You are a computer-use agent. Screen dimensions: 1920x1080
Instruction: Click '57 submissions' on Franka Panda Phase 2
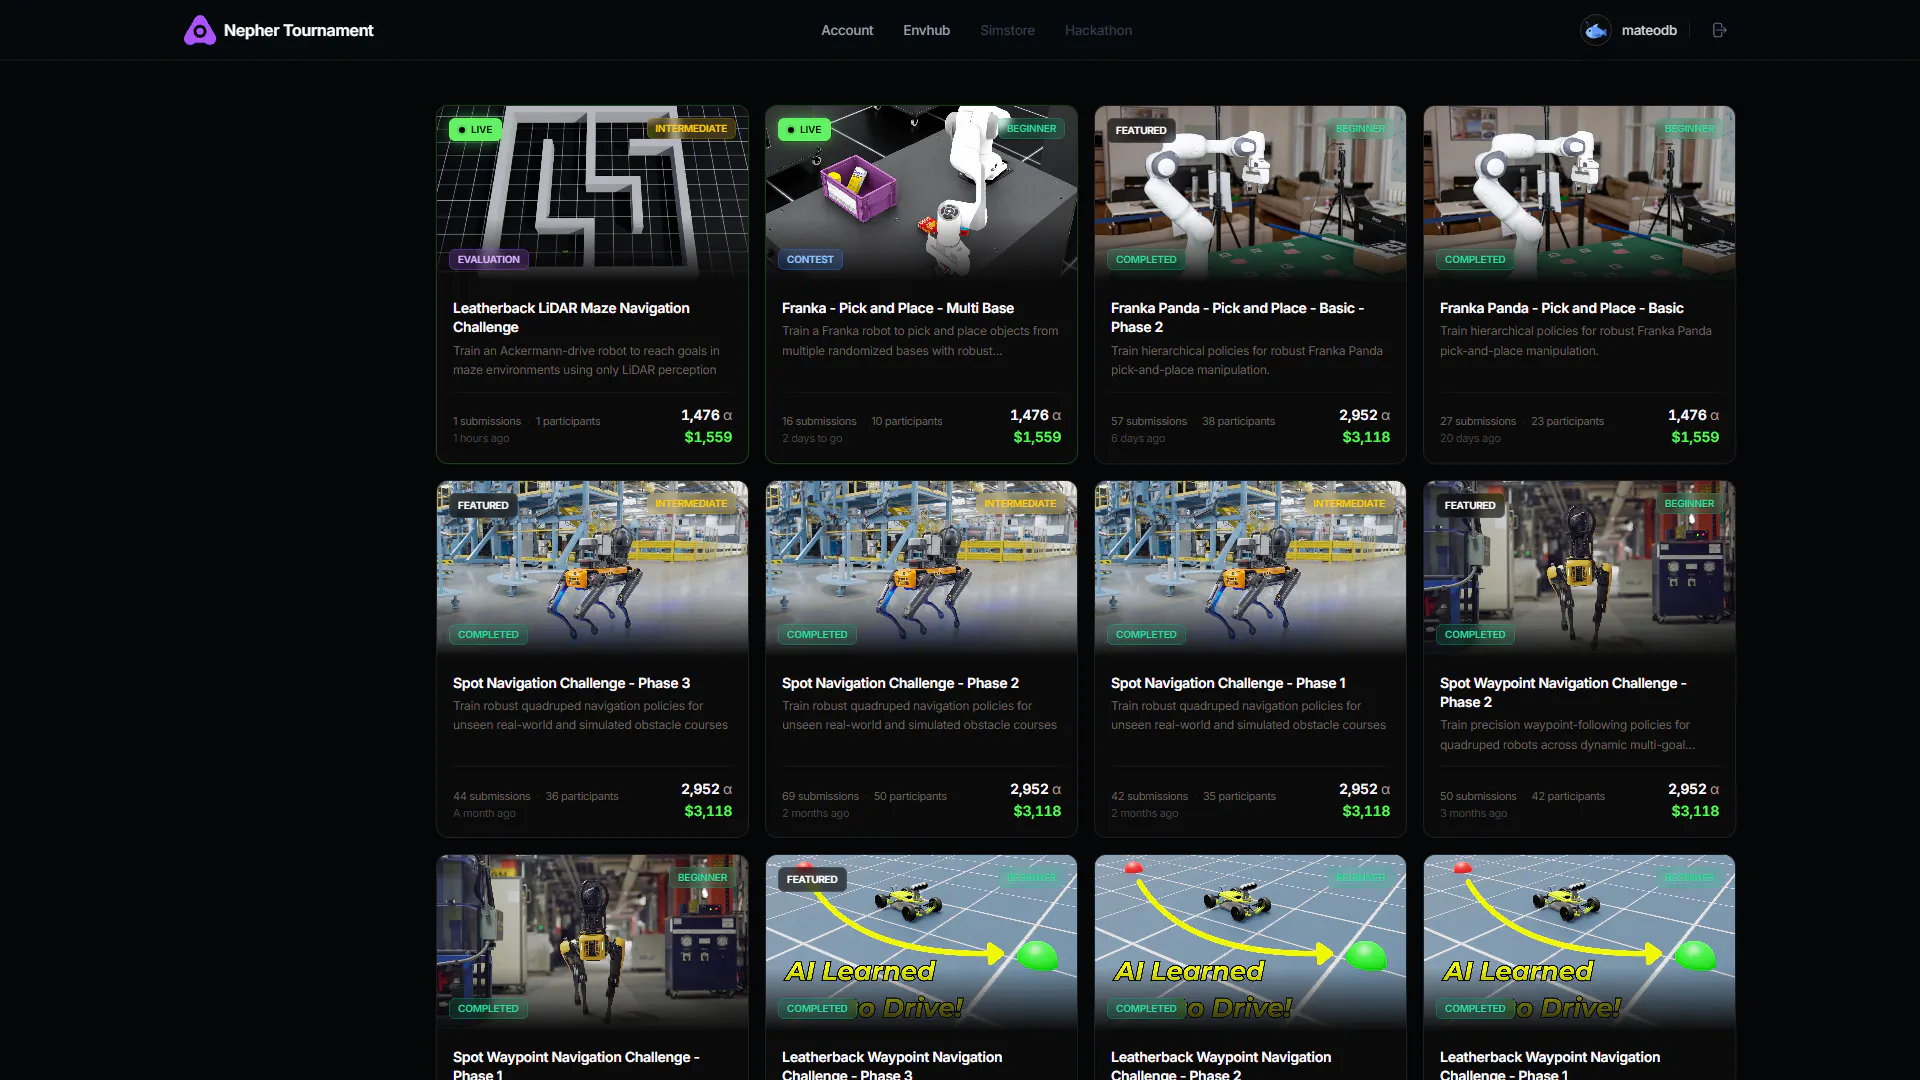pos(1149,421)
